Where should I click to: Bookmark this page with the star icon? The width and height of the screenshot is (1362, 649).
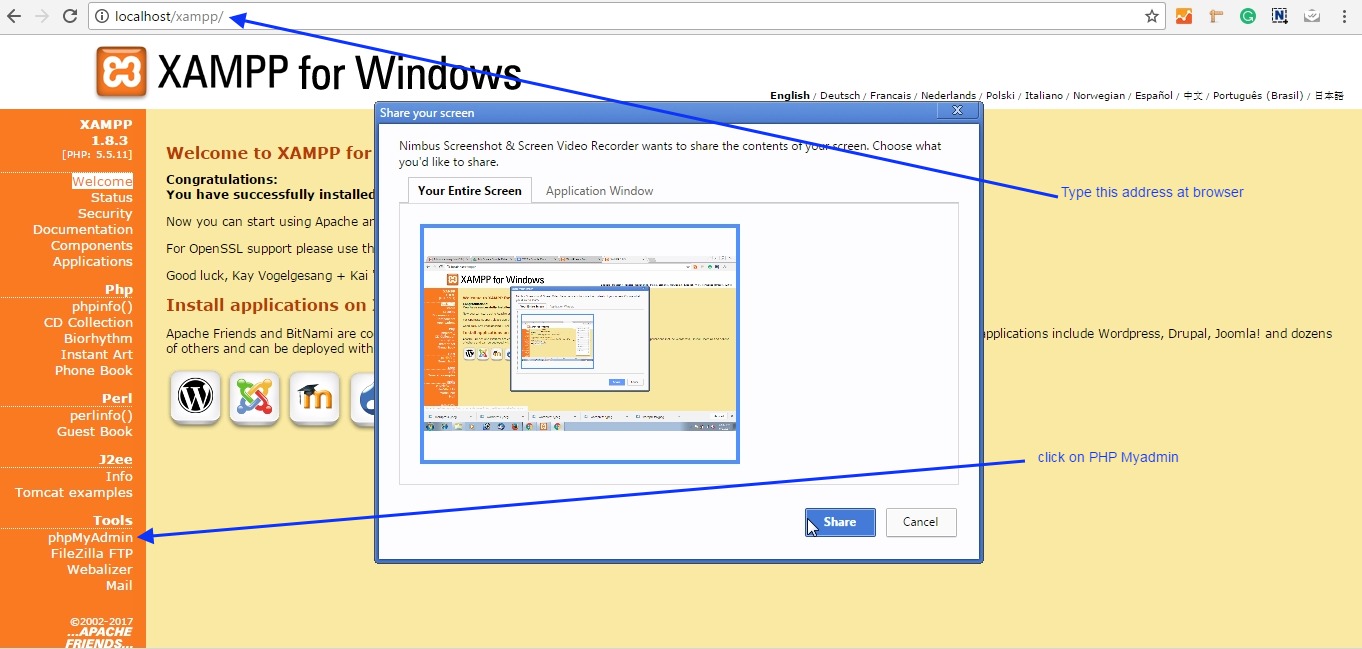point(1152,16)
